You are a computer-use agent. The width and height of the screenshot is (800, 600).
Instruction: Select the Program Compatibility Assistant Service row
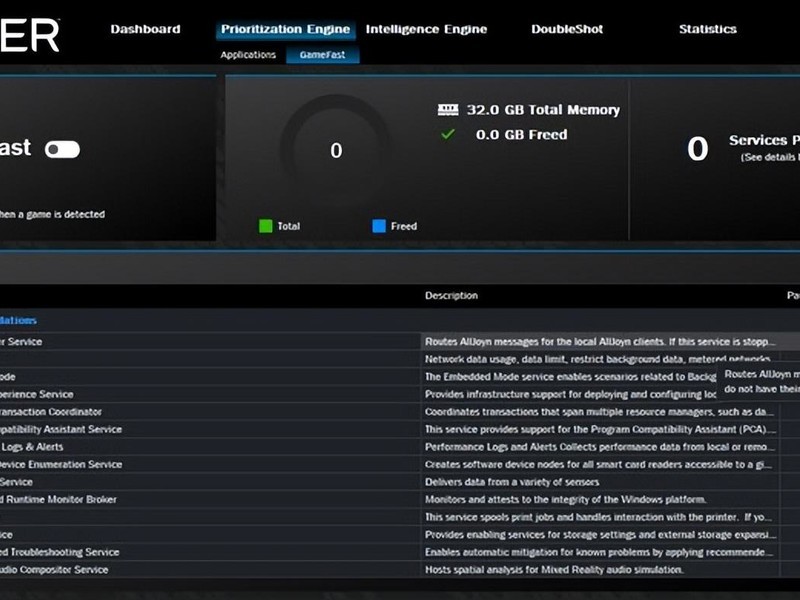click(x=400, y=429)
